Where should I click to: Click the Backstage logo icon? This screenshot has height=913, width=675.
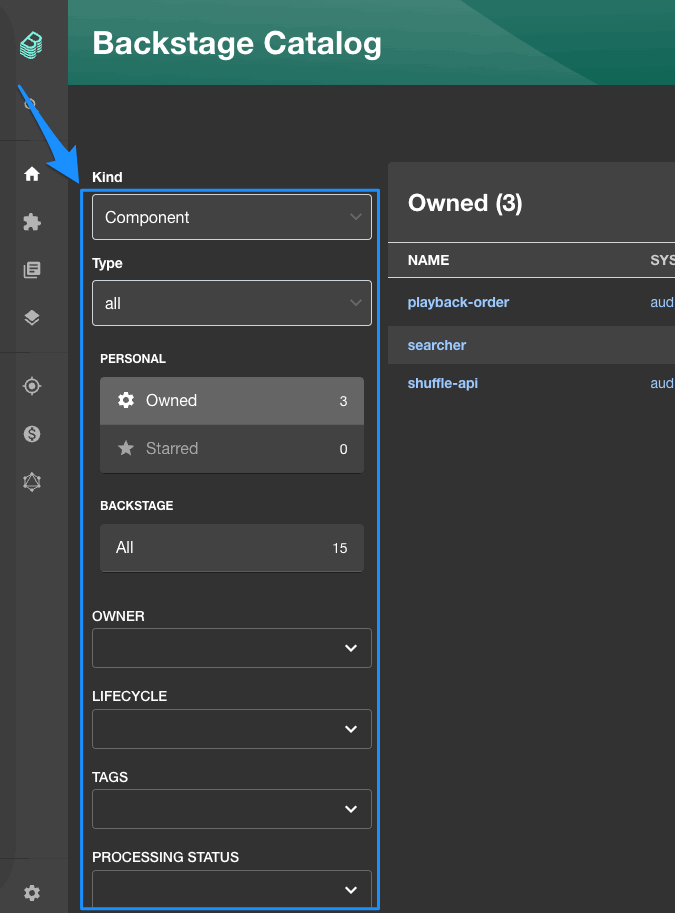point(30,44)
